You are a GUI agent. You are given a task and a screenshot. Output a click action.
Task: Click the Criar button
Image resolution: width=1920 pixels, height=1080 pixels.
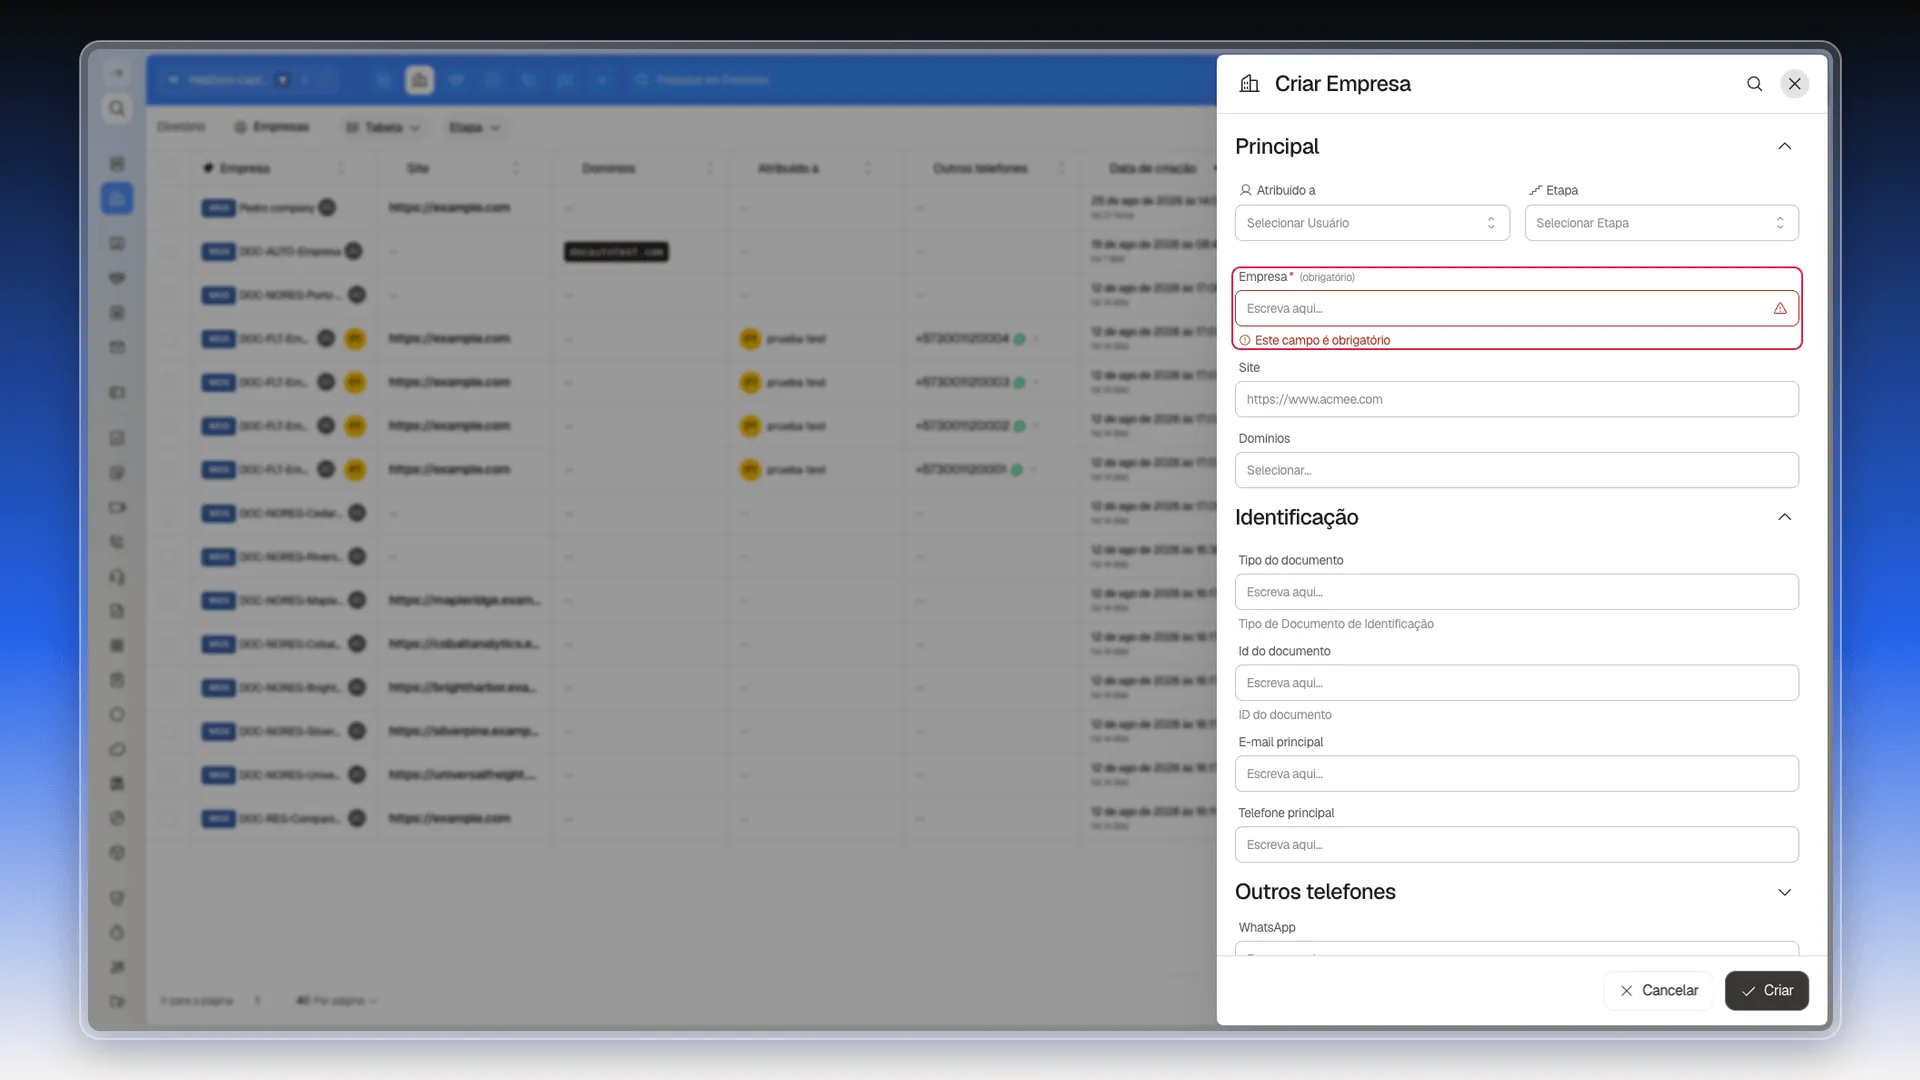(1766, 991)
